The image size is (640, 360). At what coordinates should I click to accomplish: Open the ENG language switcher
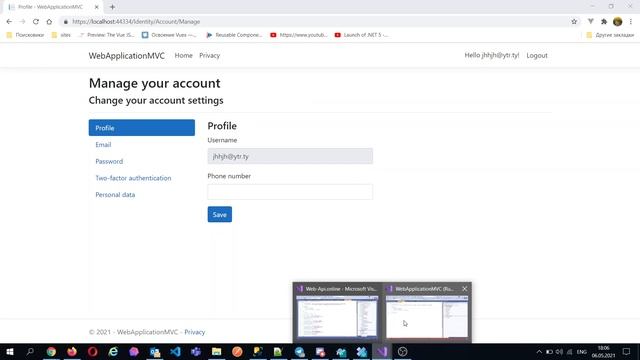(x=582, y=351)
